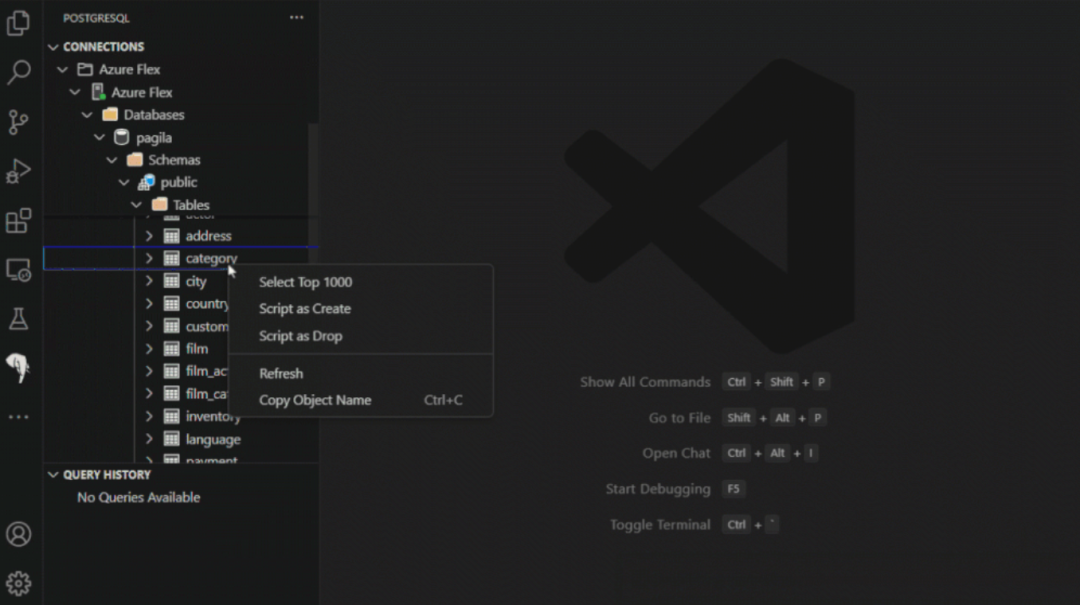The height and width of the screenshot is (605, 1080).
Task: Select the city table row
Action: [x=181, y=281]
